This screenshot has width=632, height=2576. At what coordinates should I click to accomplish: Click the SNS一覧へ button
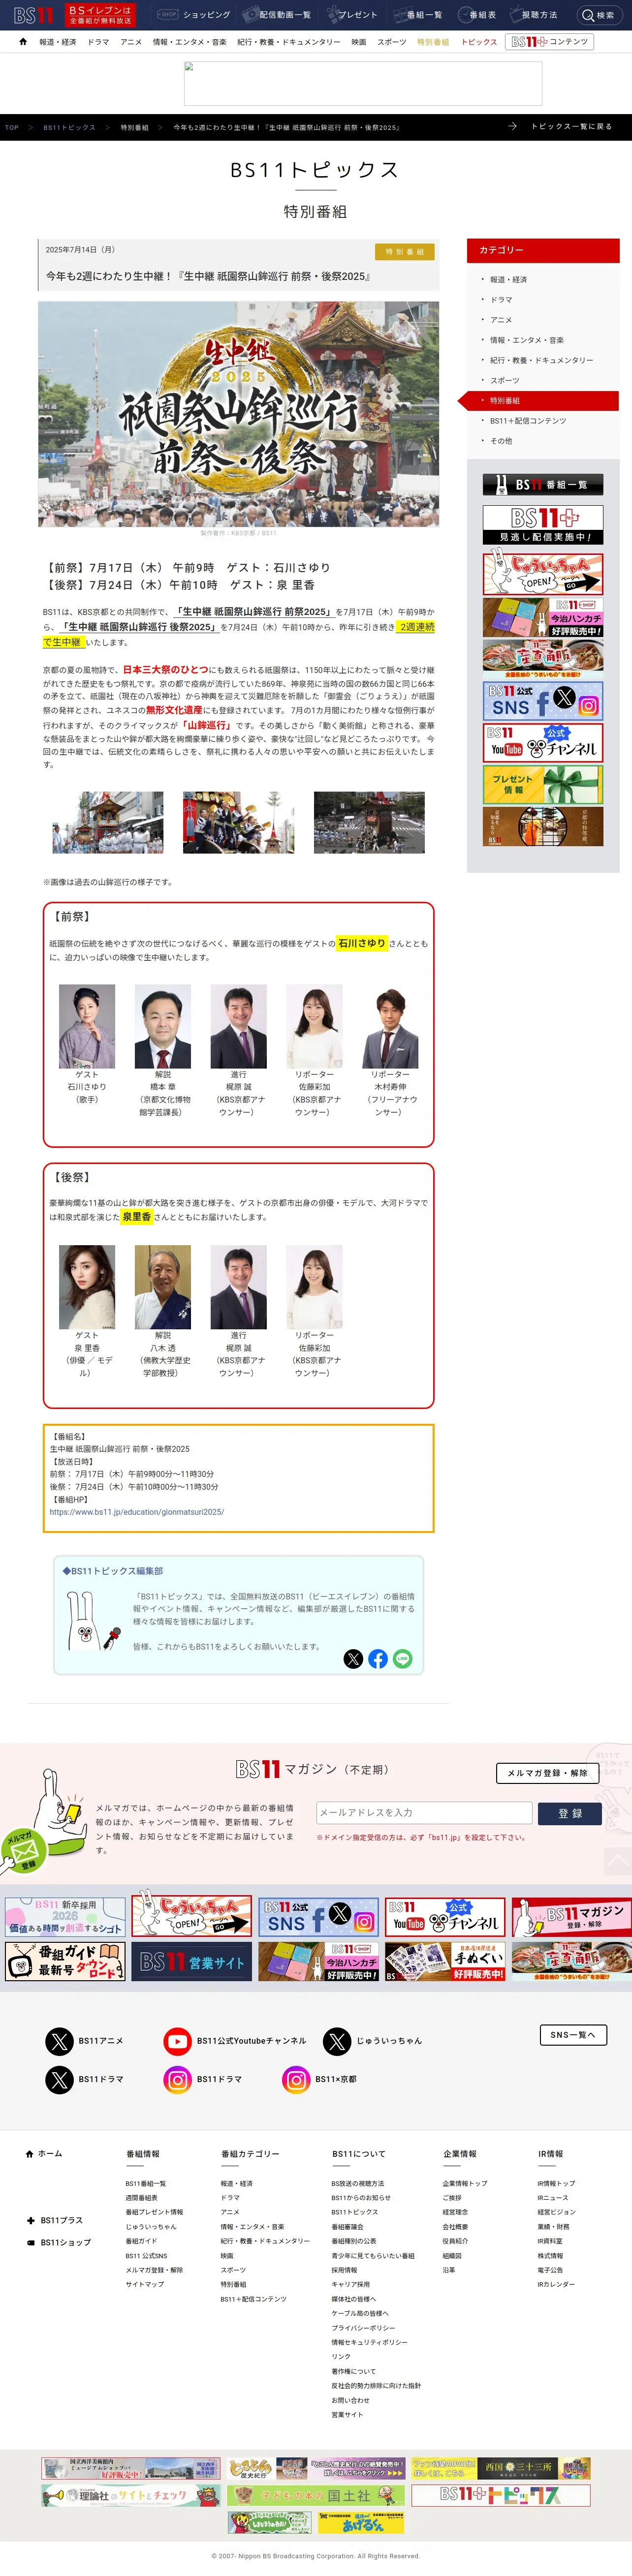tap(573, 2035)
